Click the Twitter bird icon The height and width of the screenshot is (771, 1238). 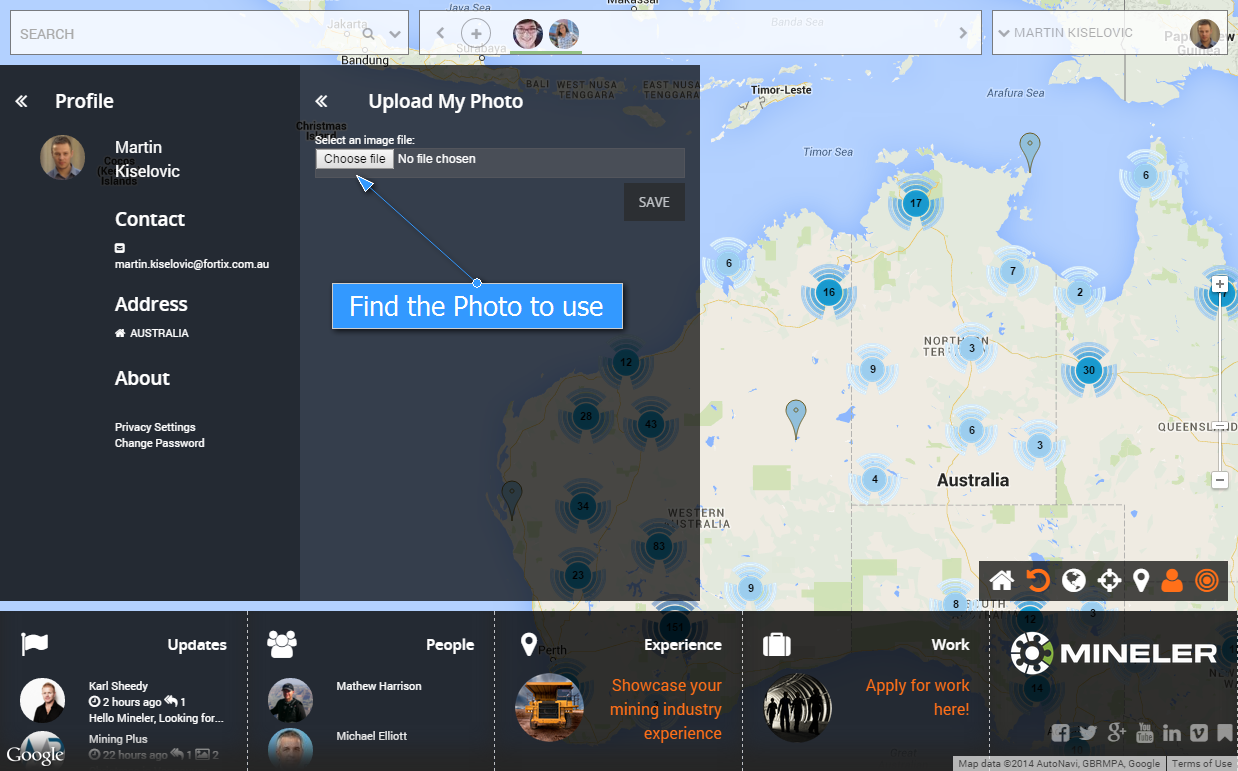(1088, 733)
